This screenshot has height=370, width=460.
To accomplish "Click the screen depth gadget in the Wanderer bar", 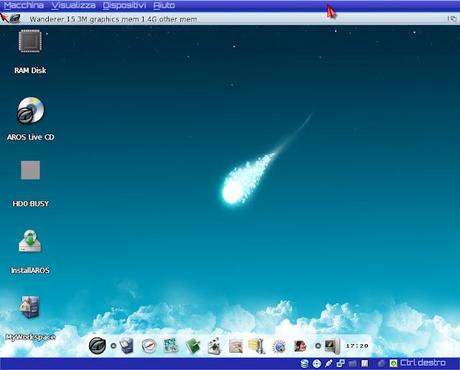I will (452, 19).
